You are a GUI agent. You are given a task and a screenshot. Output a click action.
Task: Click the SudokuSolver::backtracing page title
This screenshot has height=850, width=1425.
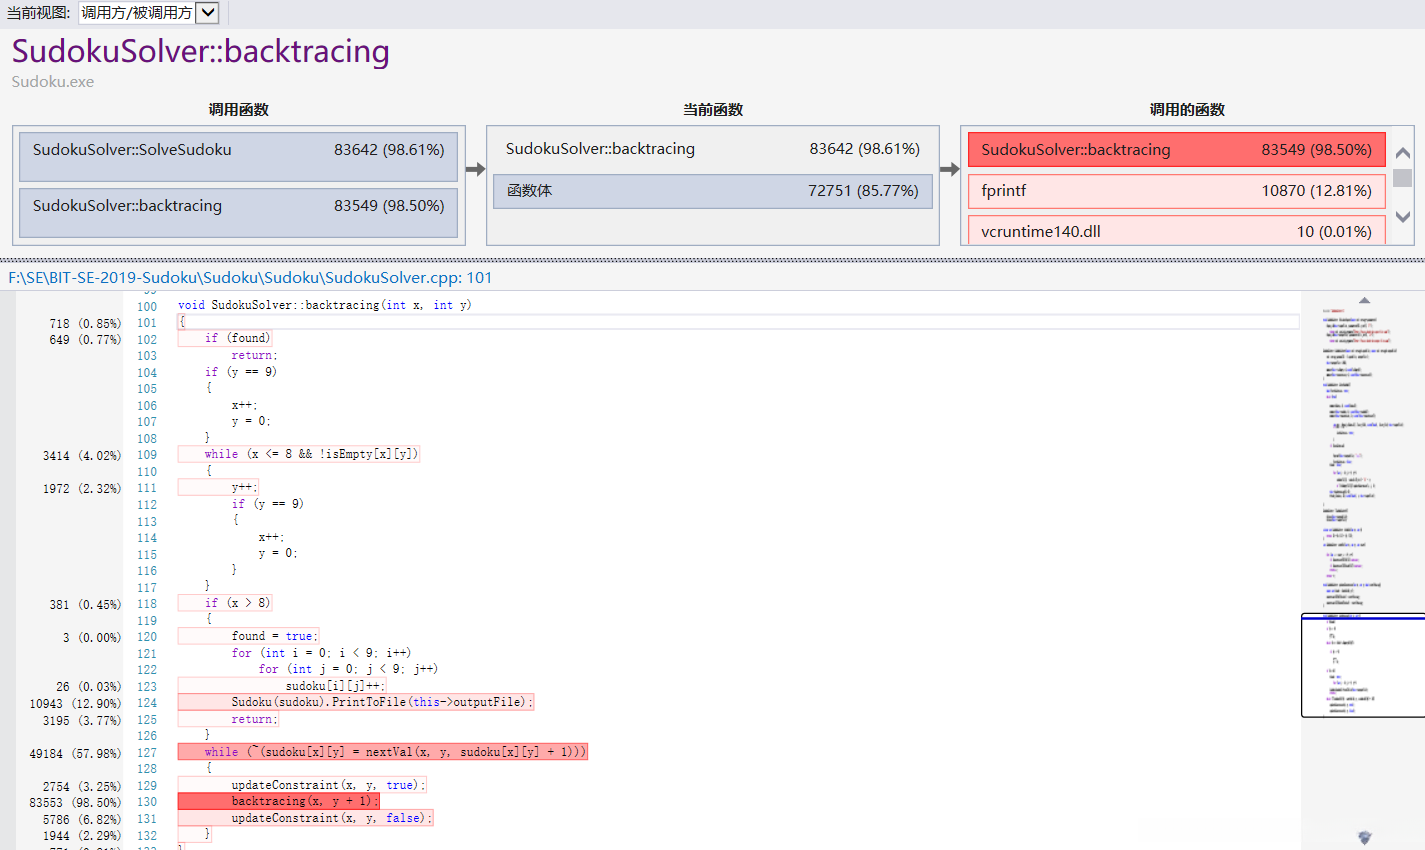(201, 51)
